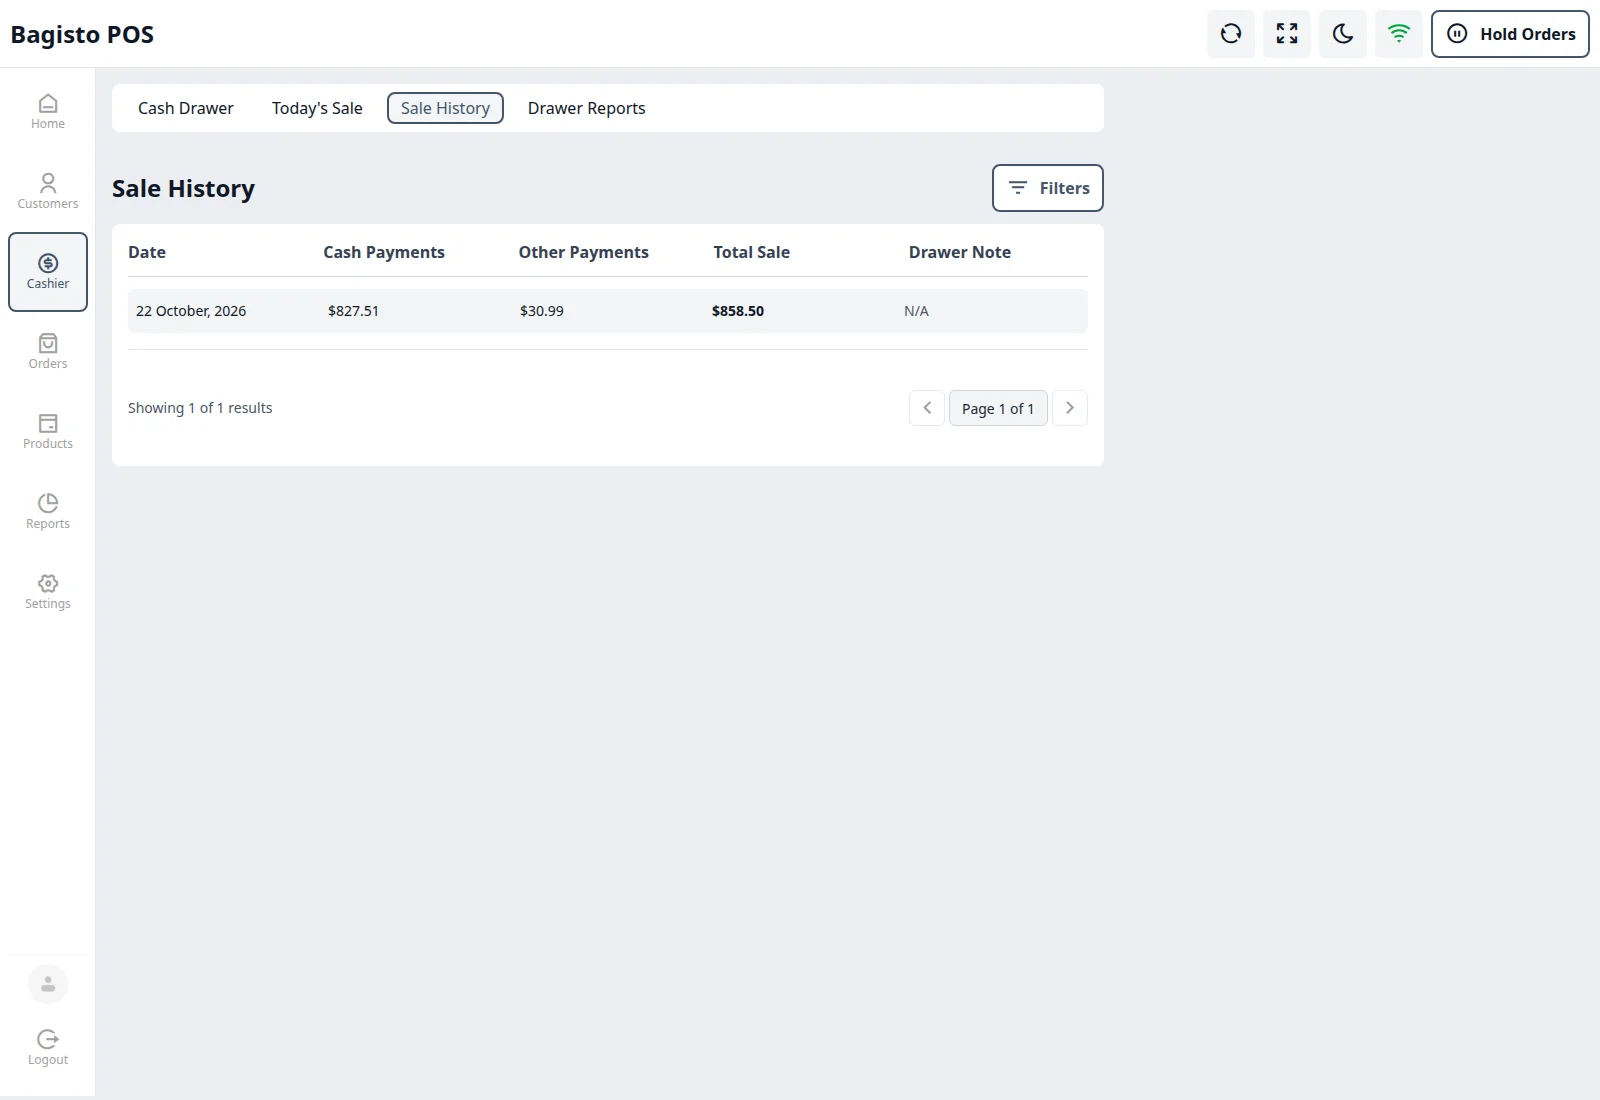Log out using the Logout icon
1600x1100 pixels.
click(x=48, y=1048)
